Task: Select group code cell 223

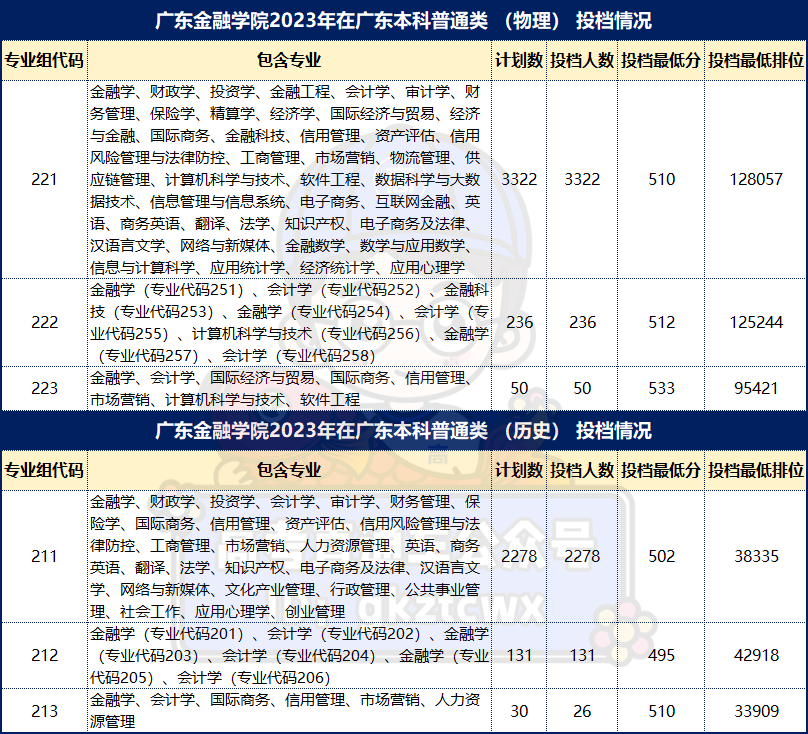Action: (x=44, y=388)
